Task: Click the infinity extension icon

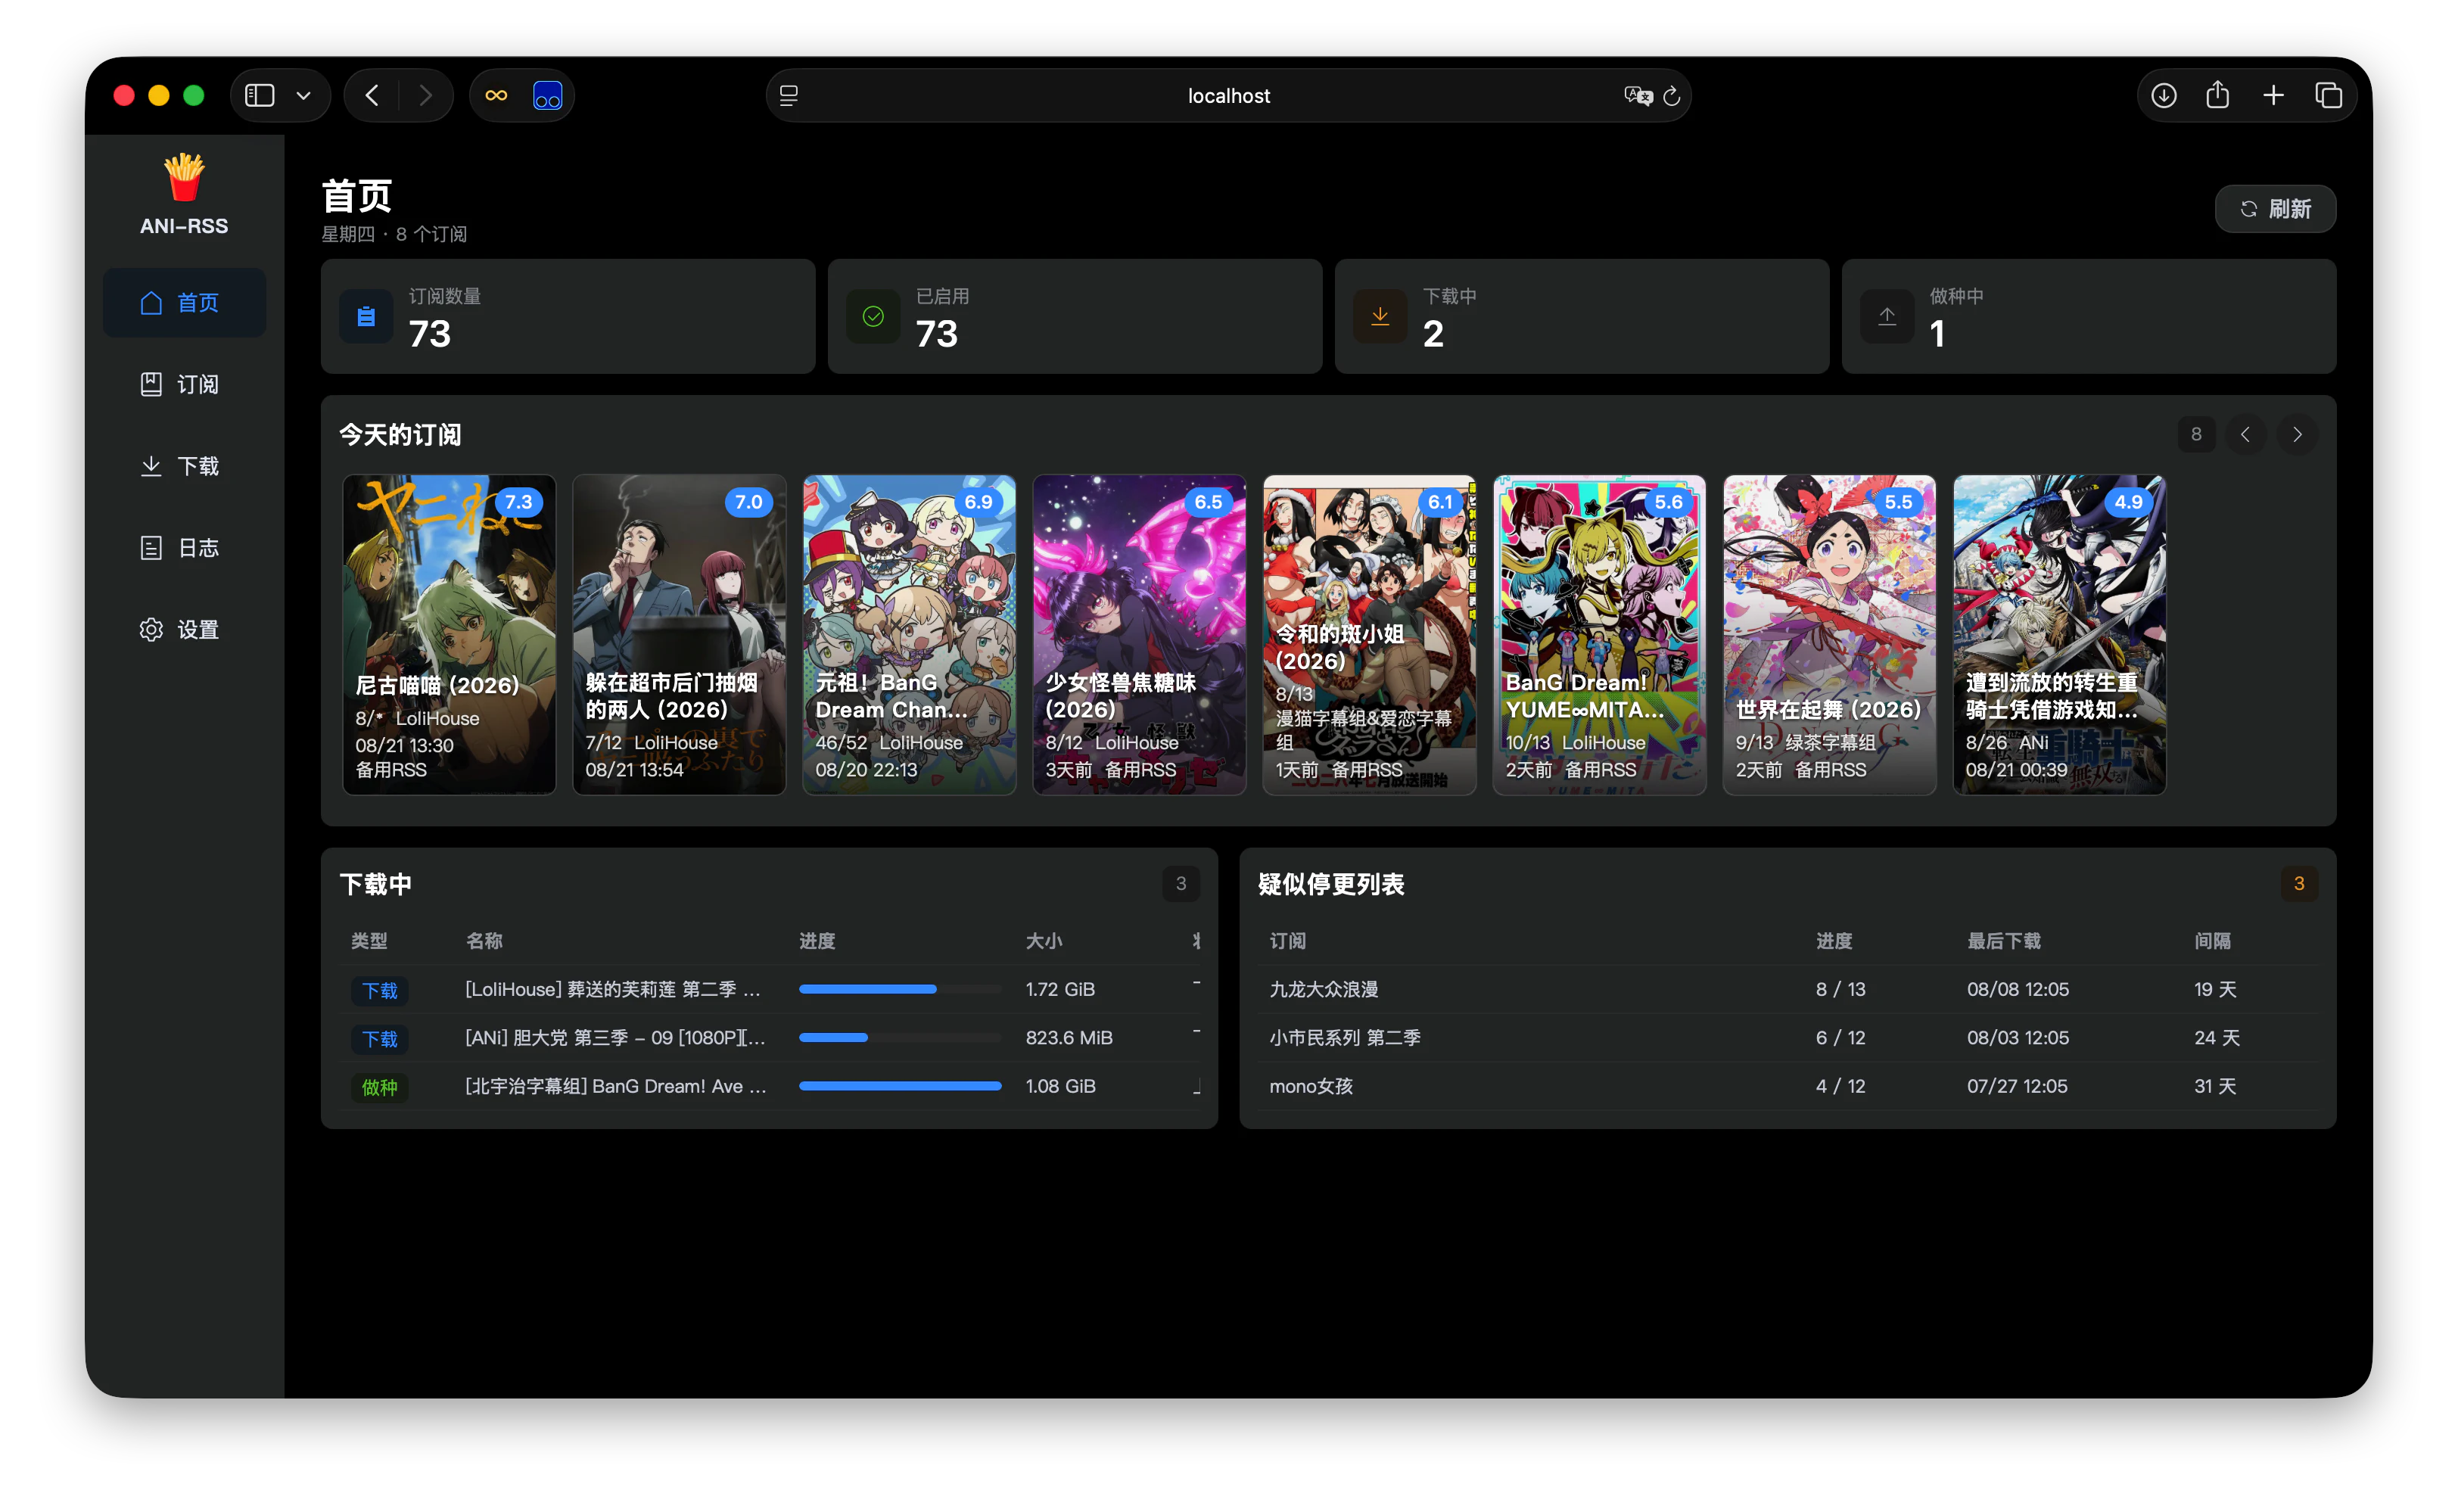Action: (496, 95)
